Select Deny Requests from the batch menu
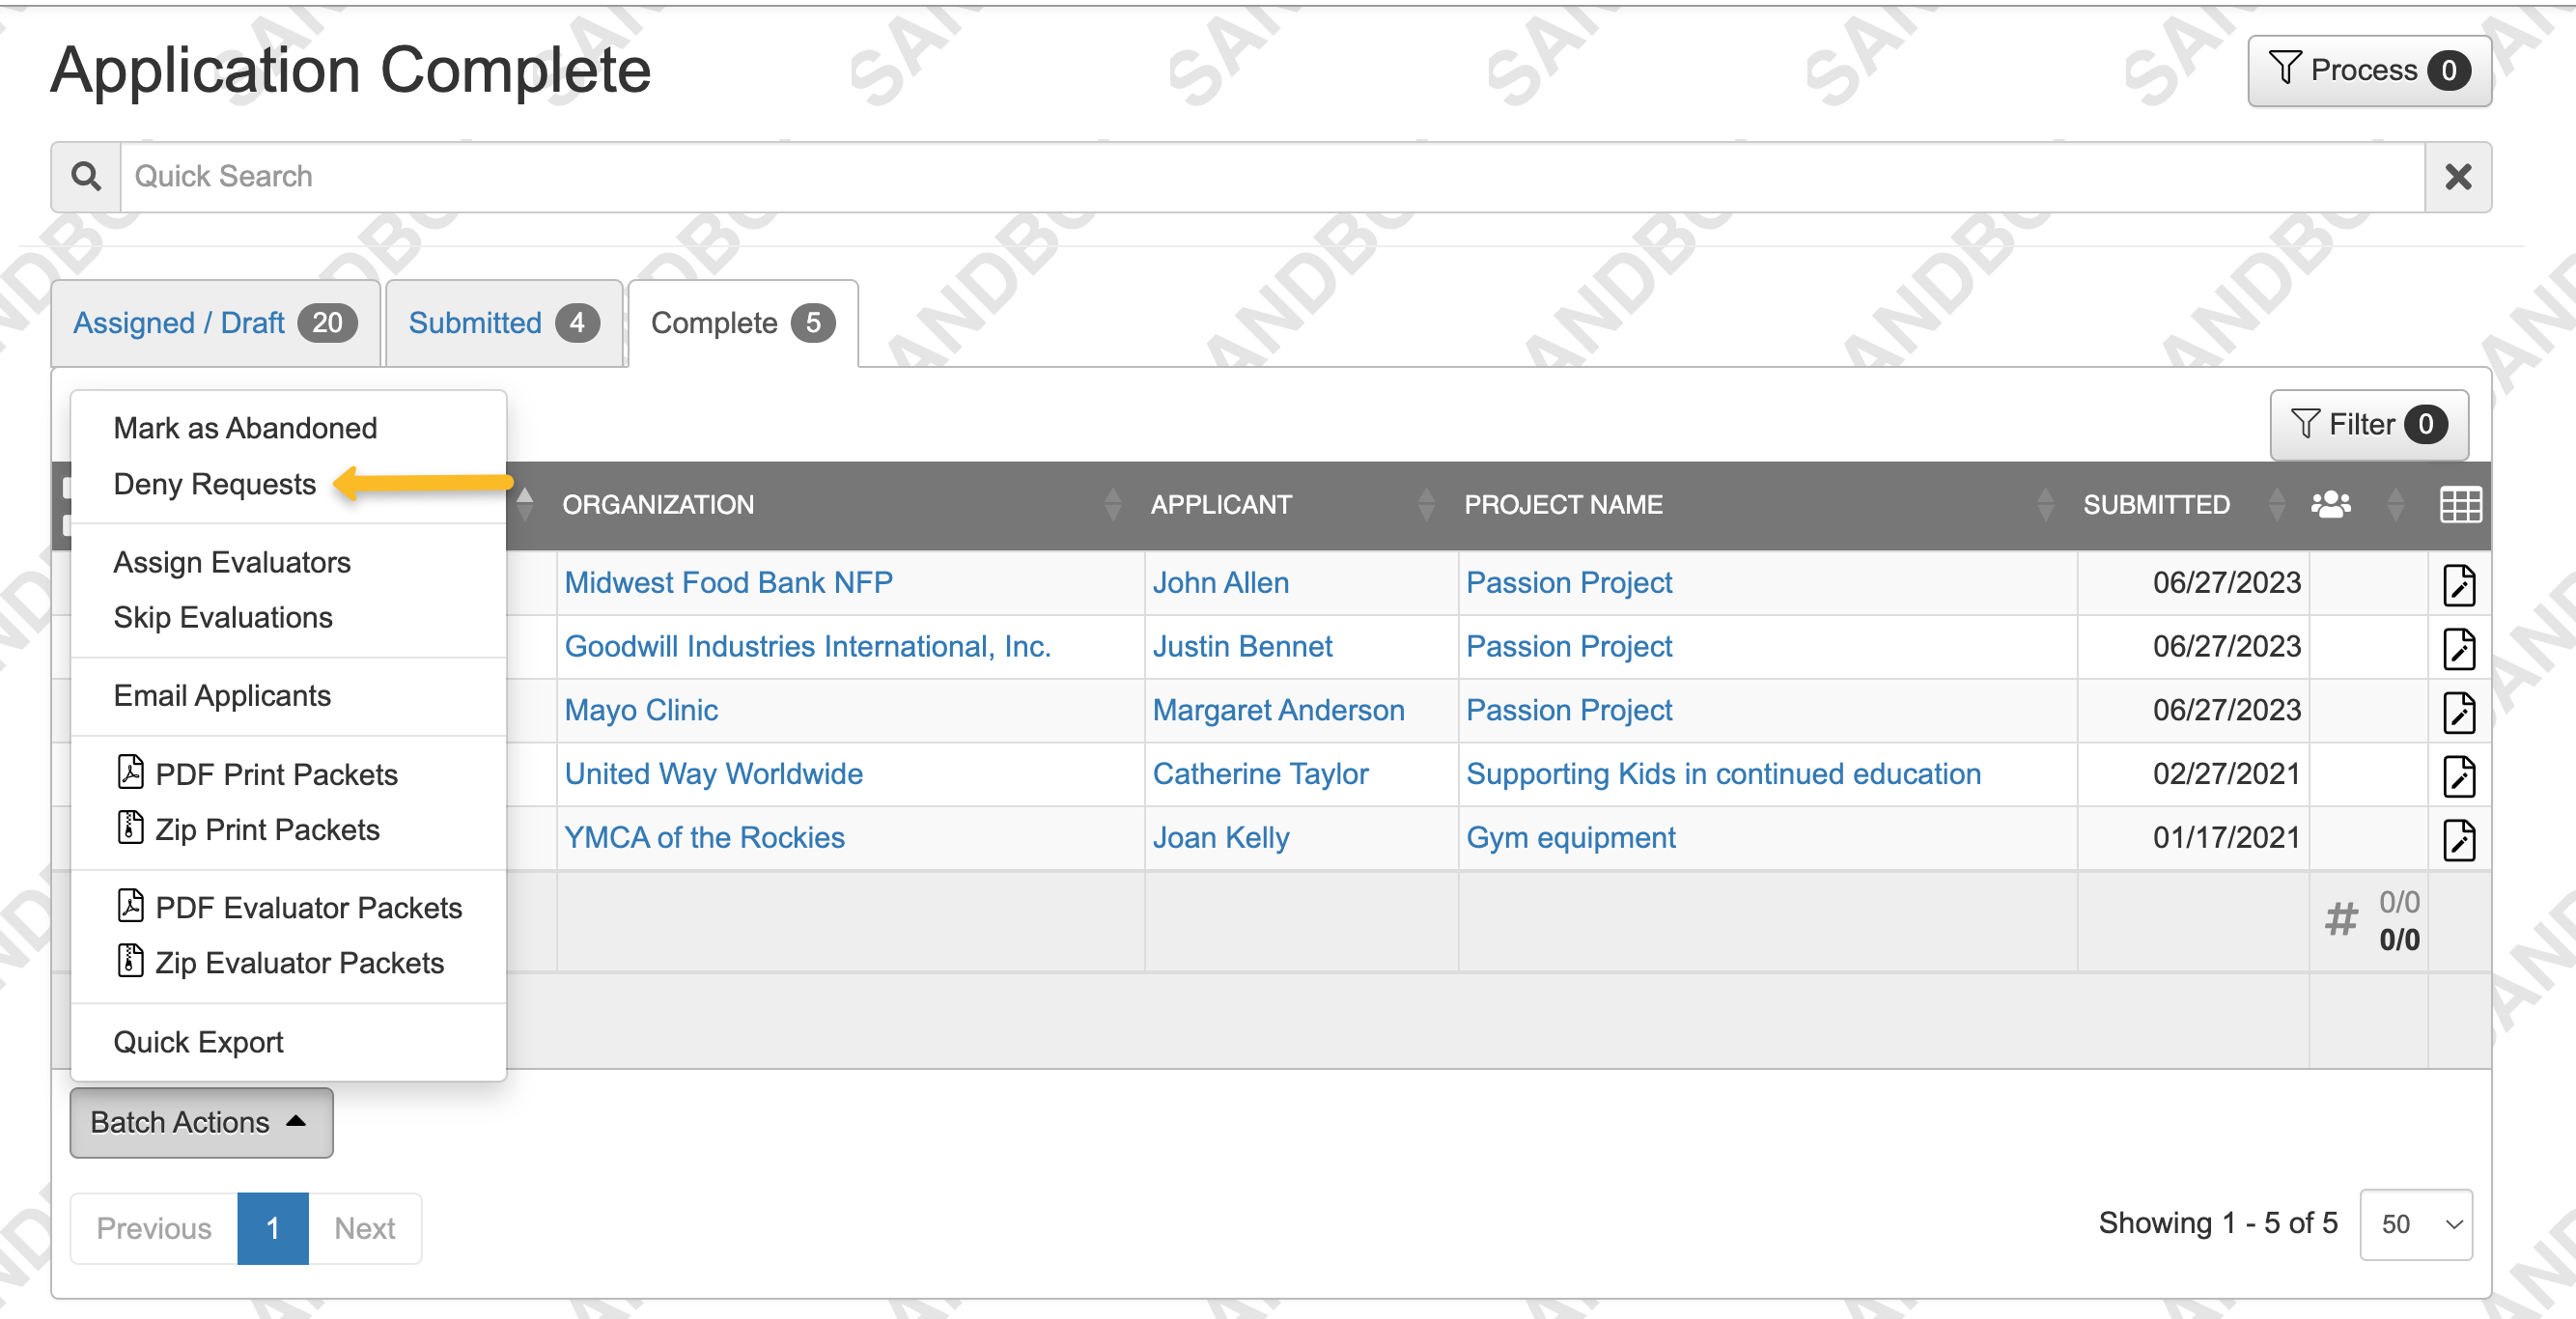This screenshot has height=1319, width=2576. [x=214, y=483]
